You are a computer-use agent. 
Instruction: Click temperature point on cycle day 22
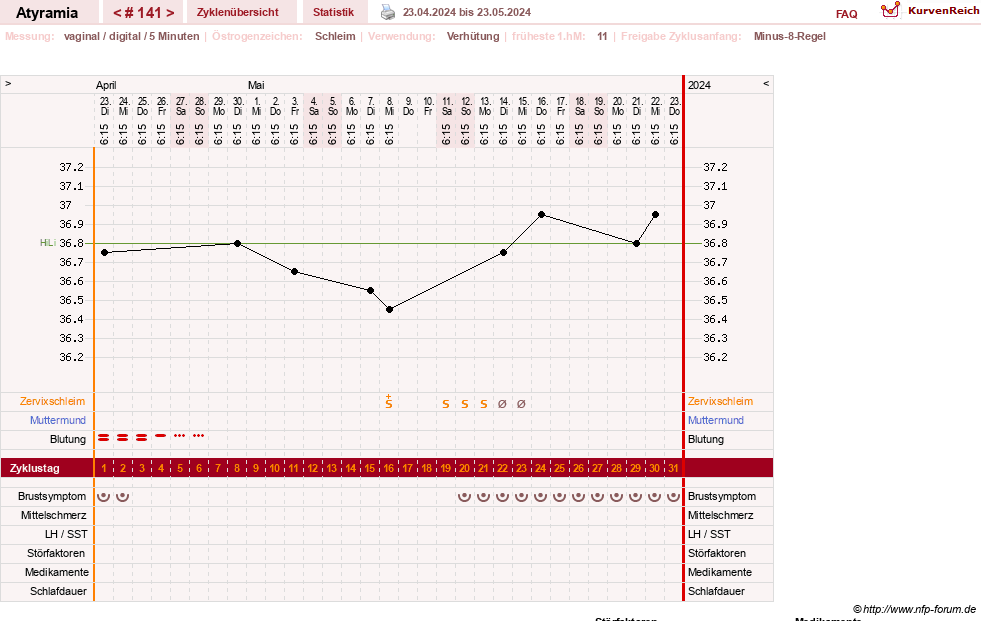[504, 253]
